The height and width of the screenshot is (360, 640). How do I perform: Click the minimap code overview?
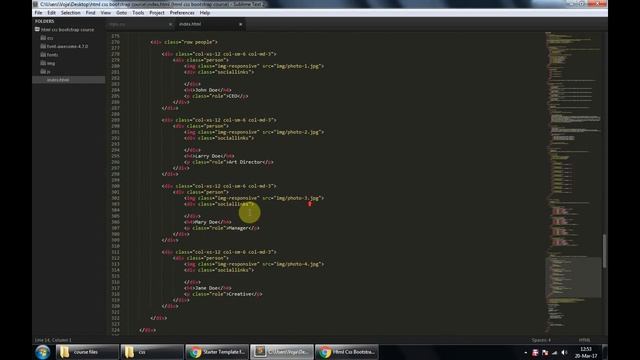pos(573,182)
